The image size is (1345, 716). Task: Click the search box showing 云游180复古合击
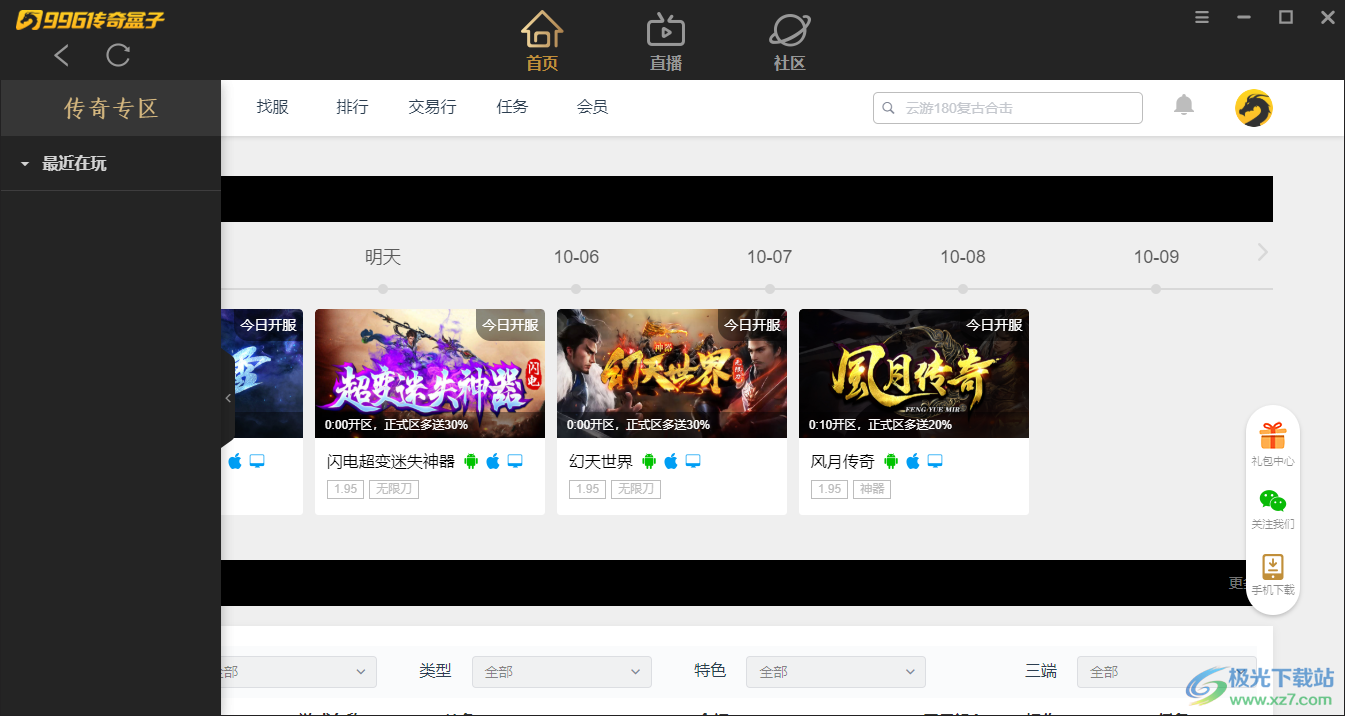coord(1008,108)
